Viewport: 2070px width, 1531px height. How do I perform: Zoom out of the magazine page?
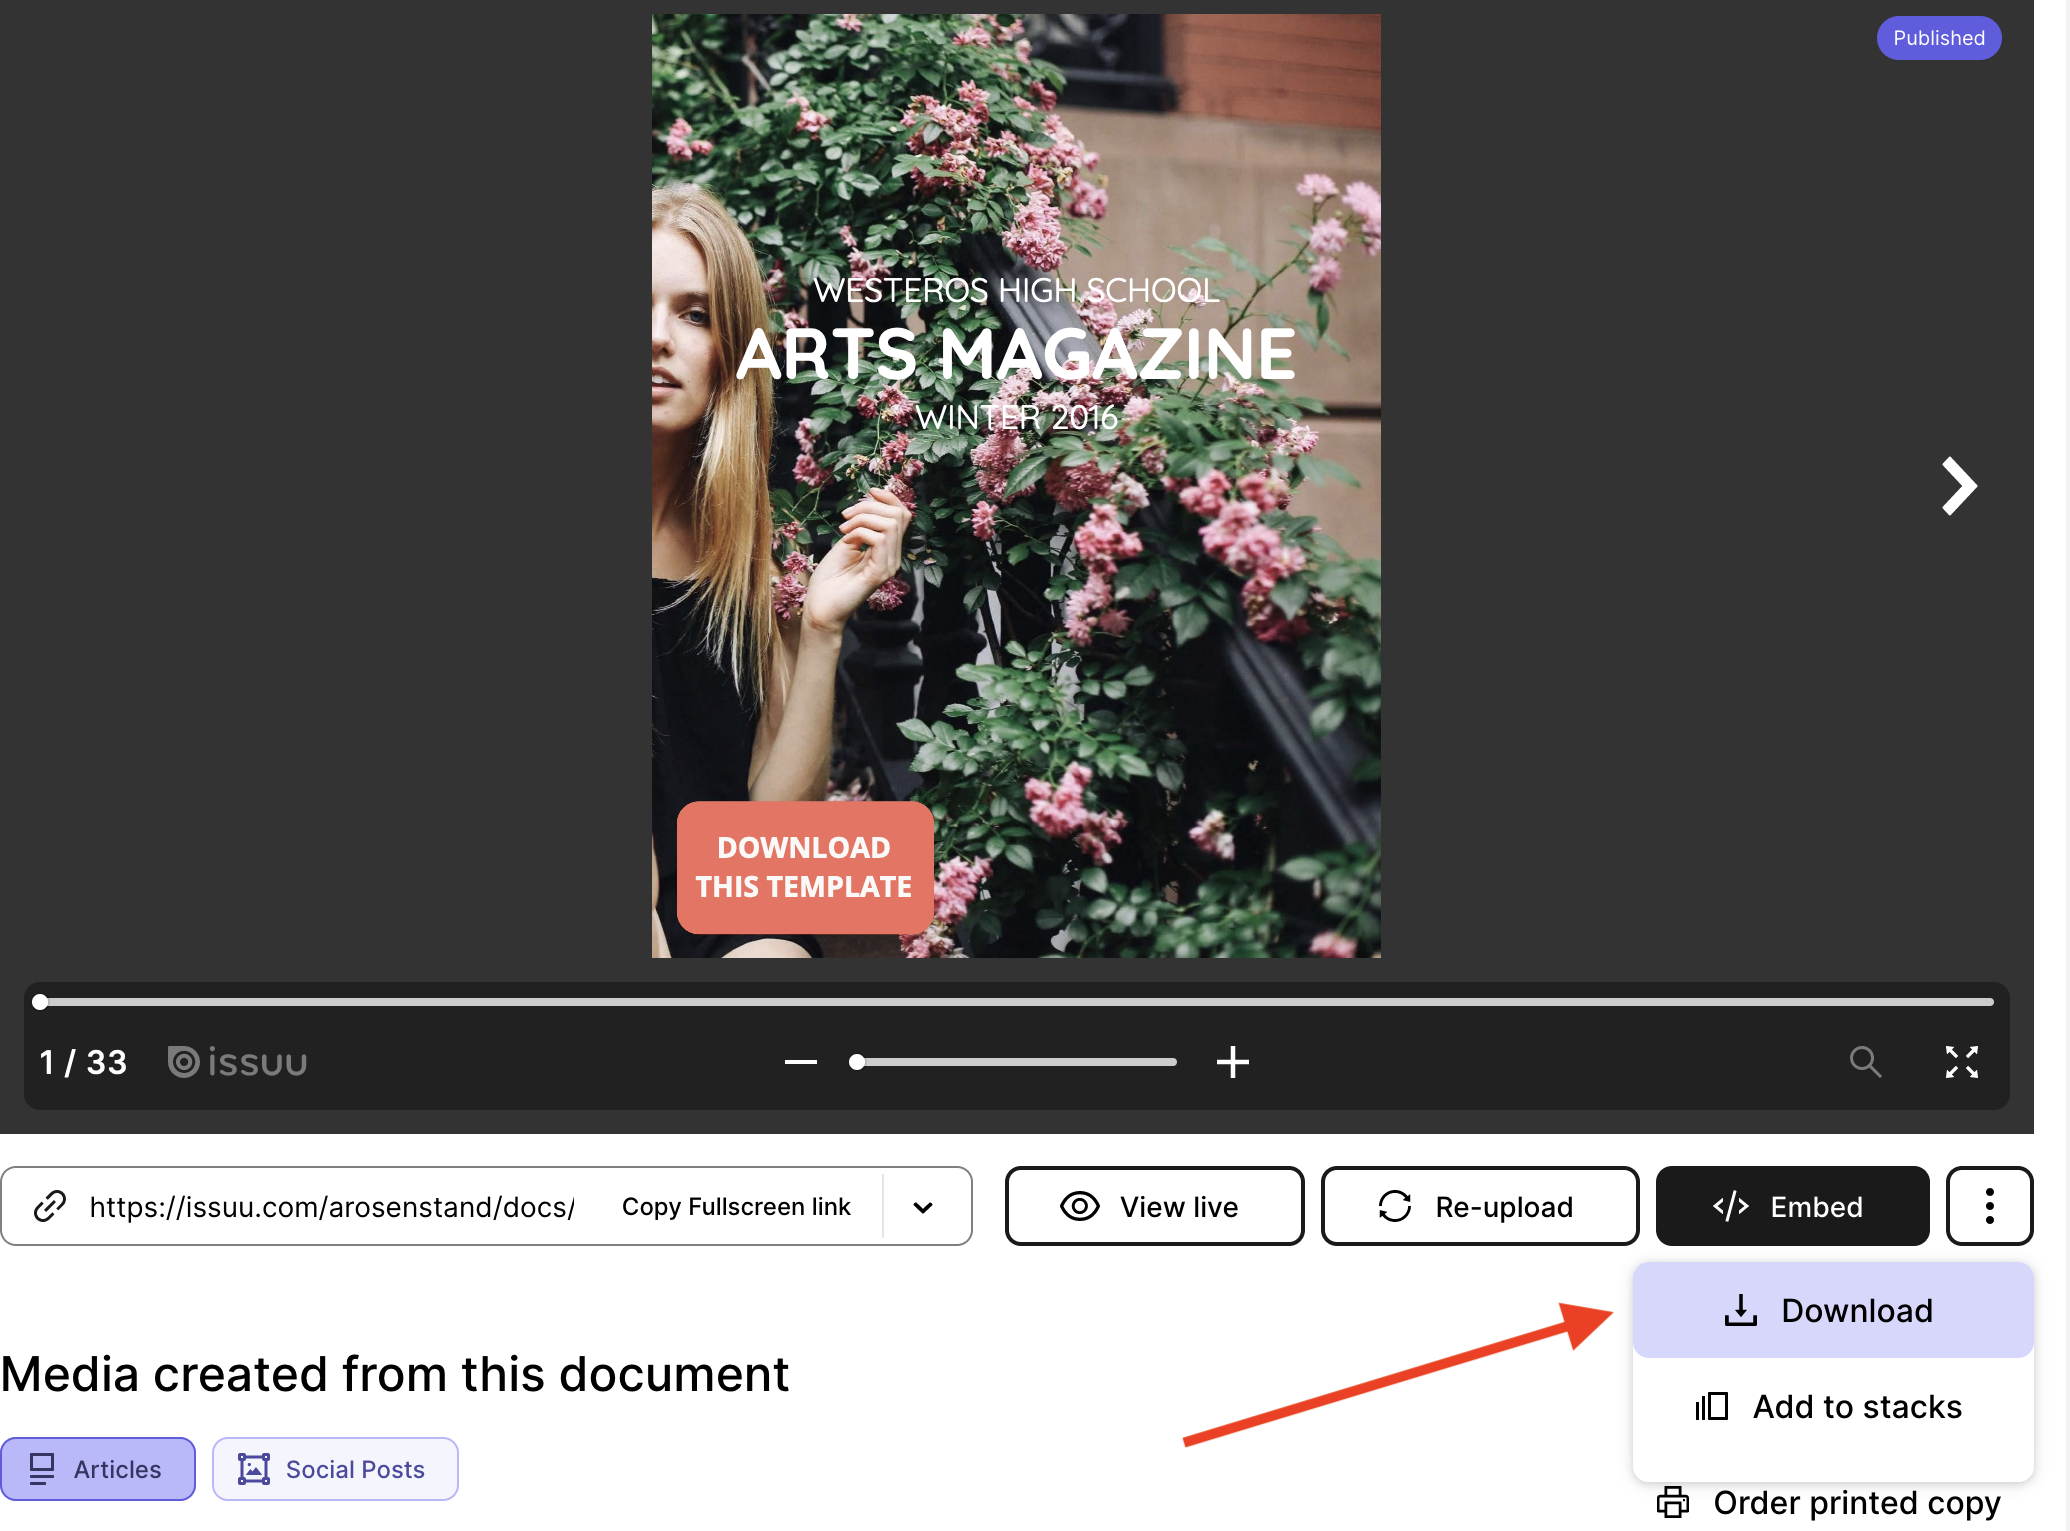(x=800, y=1062)
